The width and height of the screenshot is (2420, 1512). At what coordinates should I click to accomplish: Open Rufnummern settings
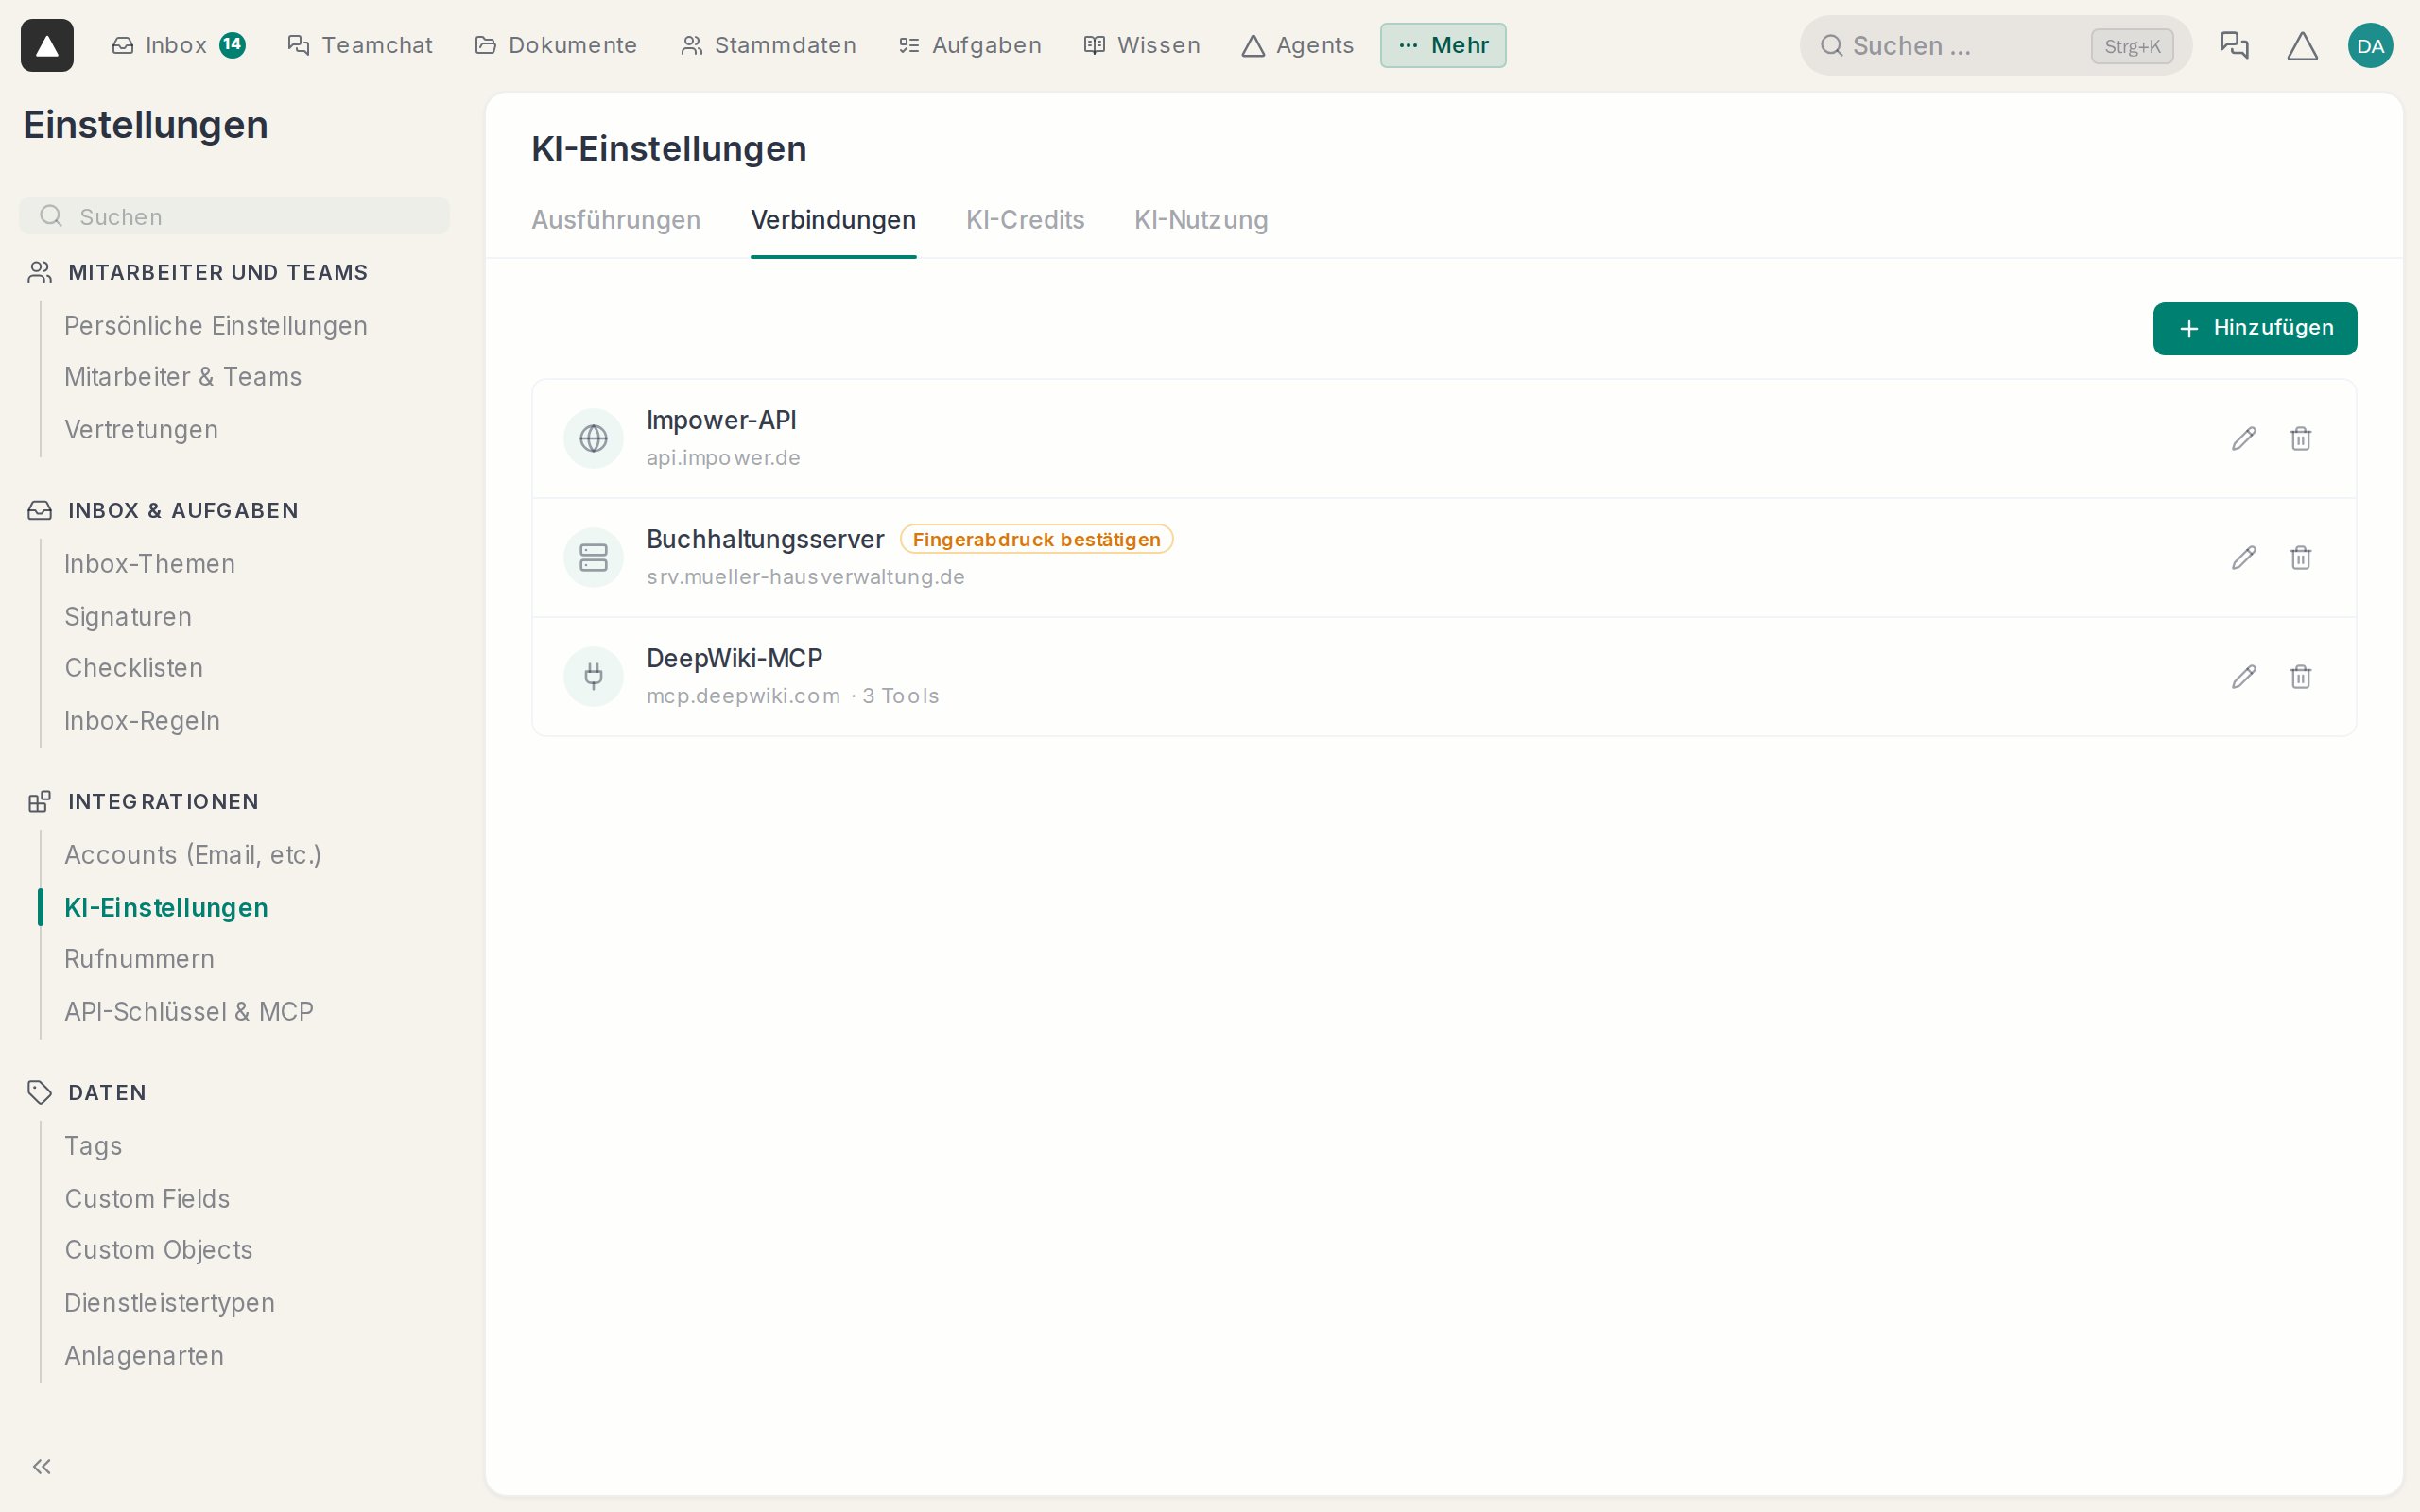click(139, 959)
